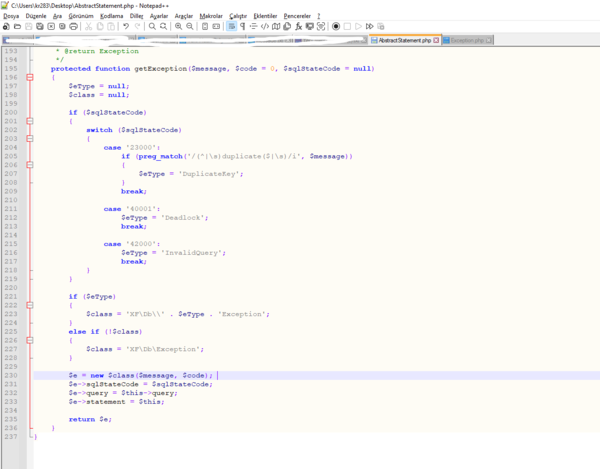
Task: Create a new document with toolbar icon
Action: click(x=6, y=26)
